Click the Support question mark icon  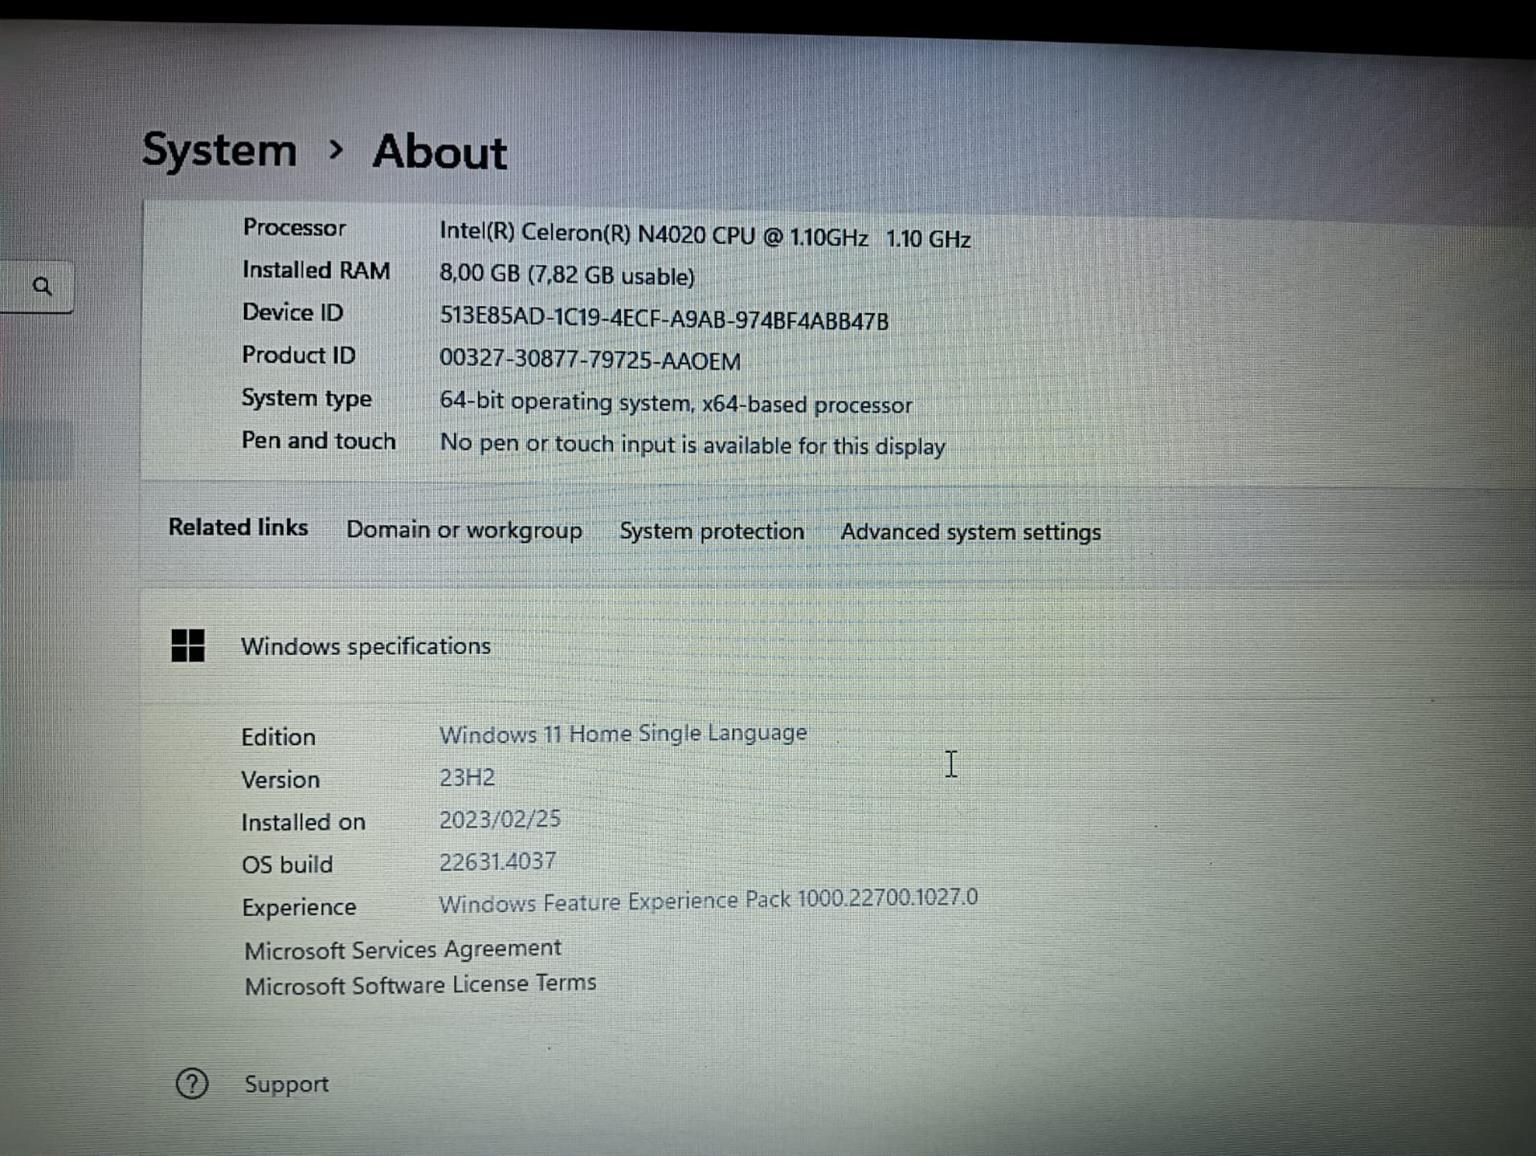point(192,1083)
